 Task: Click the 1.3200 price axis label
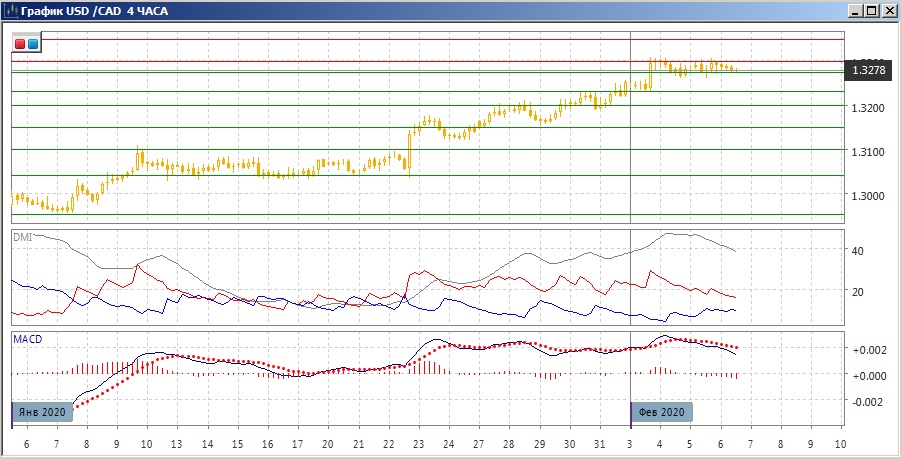click(x=865, y=107)
